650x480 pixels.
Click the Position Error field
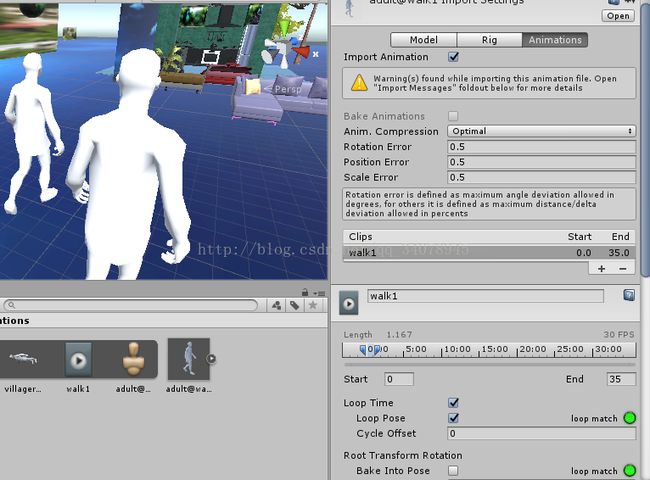541,162
